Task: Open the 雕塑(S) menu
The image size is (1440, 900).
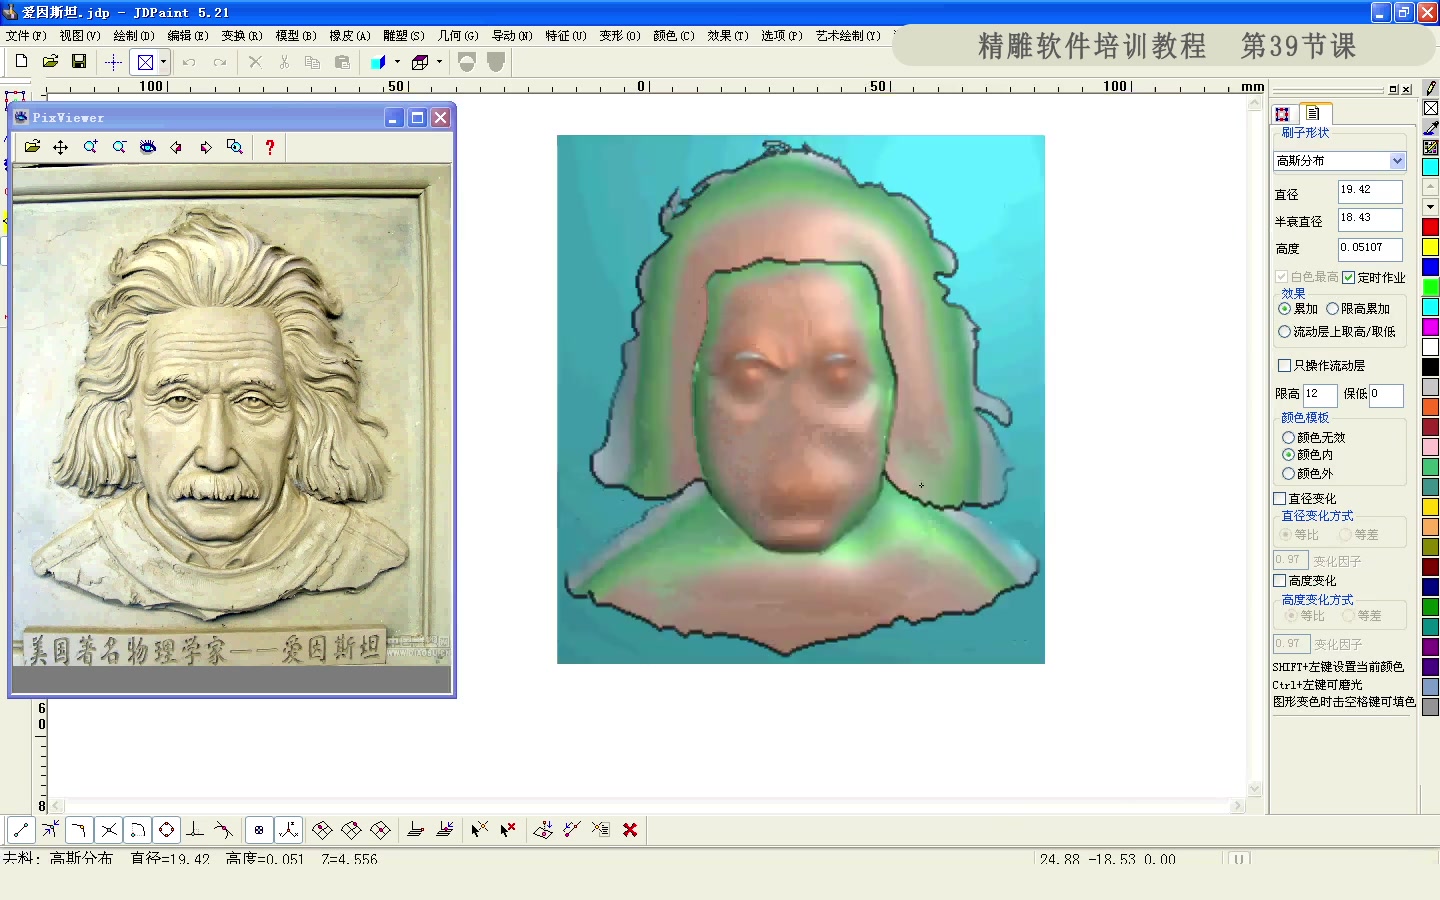Action: (x=404, y=35)
